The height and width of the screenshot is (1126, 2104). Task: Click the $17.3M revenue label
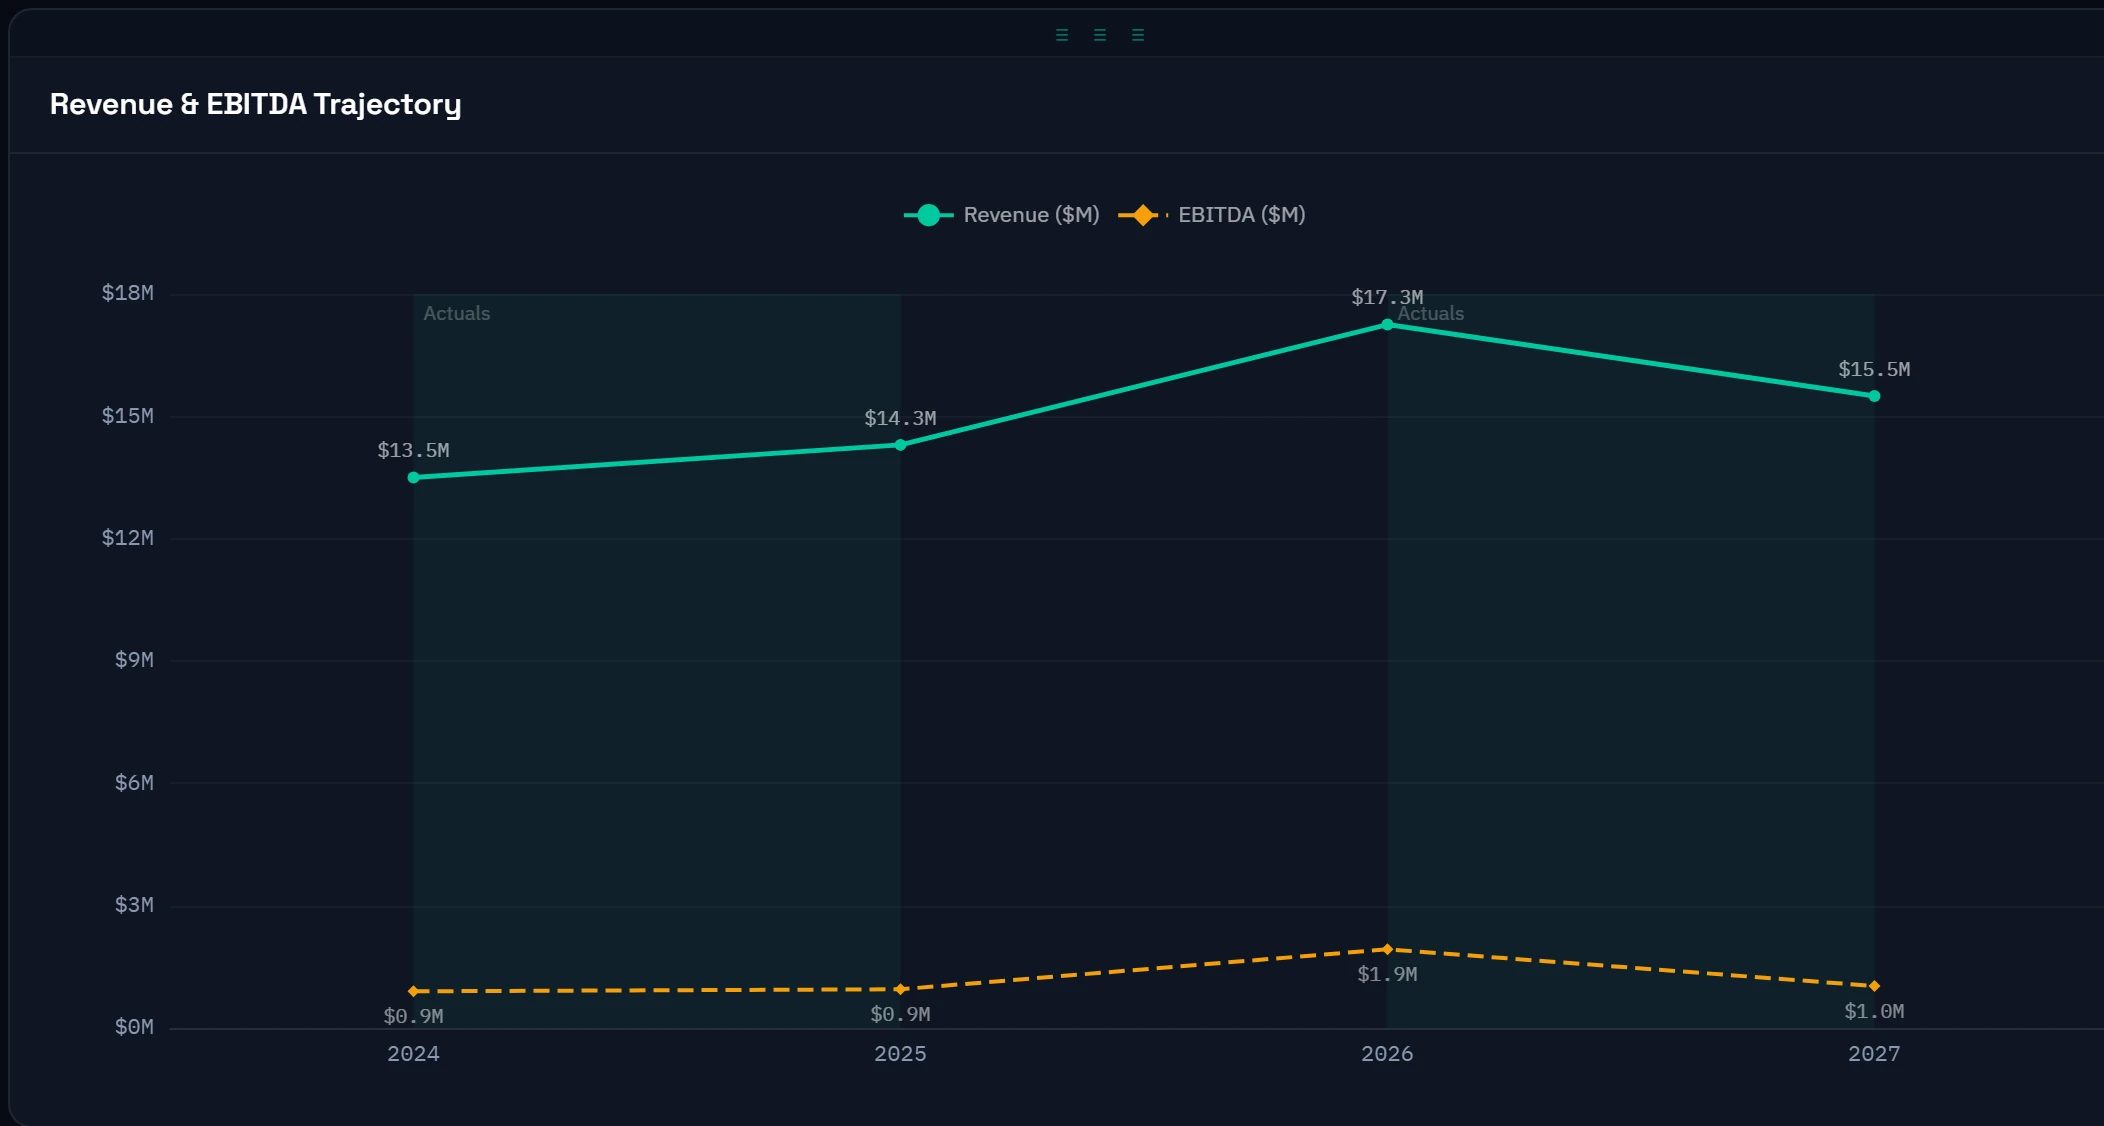pos(1387,297)
